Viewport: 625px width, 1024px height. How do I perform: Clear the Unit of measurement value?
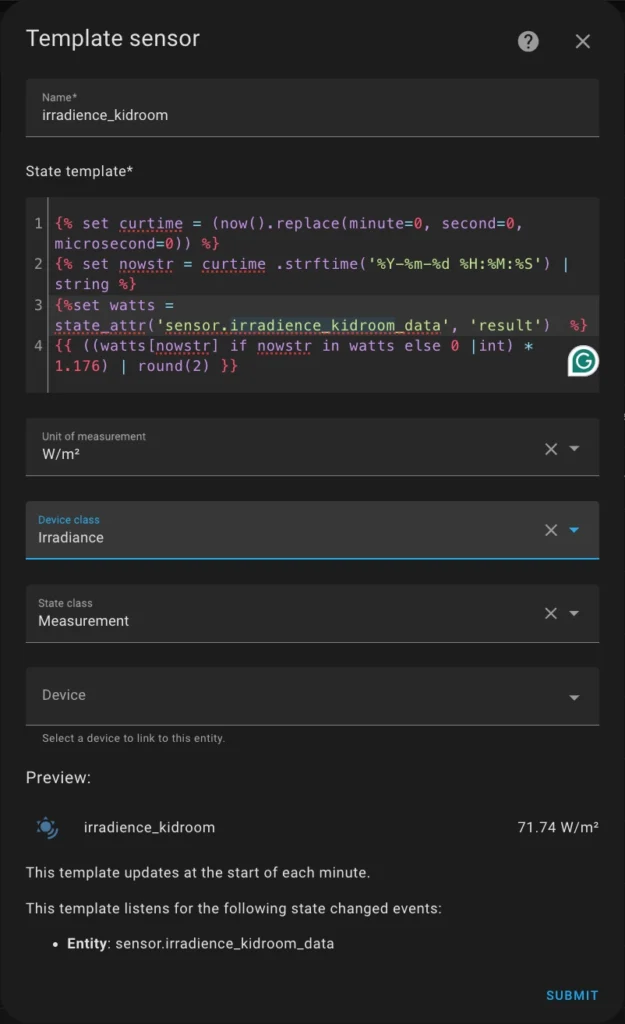click(551, 449)
